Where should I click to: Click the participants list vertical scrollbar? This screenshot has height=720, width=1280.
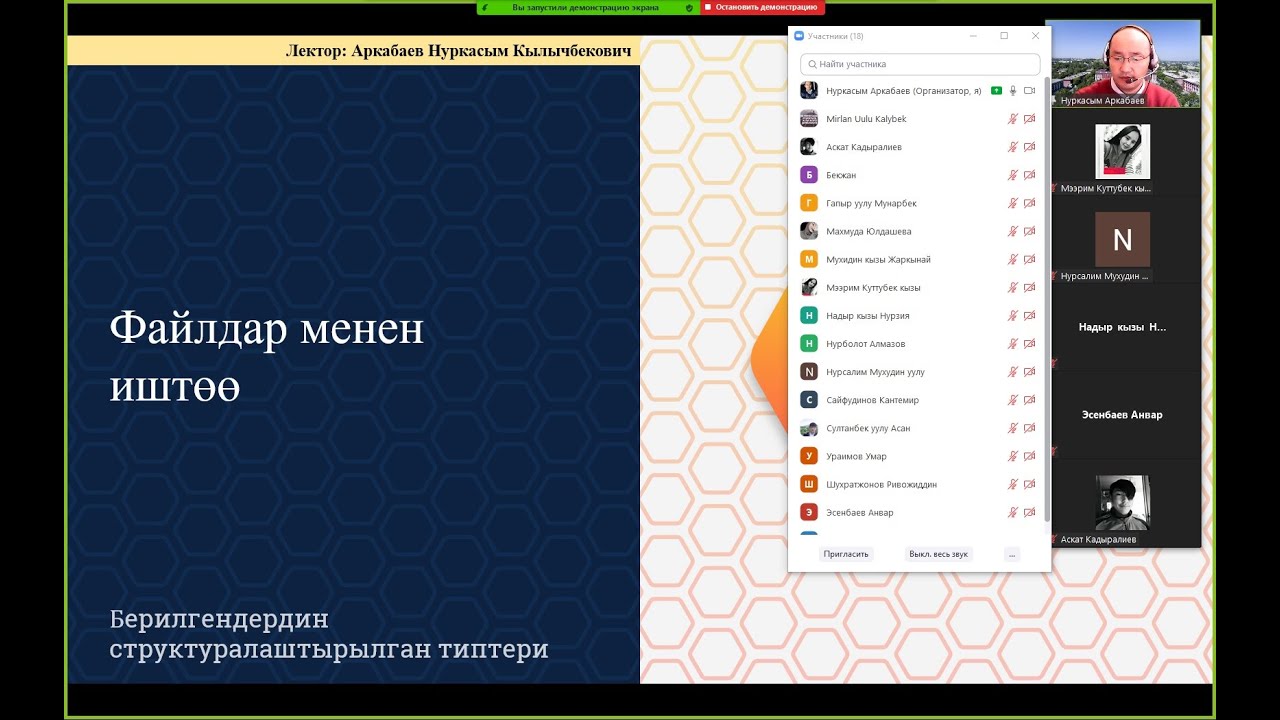pyautogui.click(x=1047, y=300)
